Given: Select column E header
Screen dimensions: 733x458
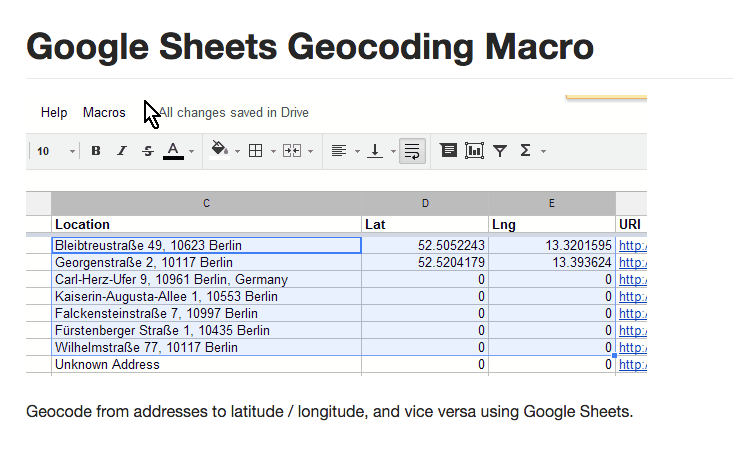Looking at the screenshot, I should (x=552, y=203).
